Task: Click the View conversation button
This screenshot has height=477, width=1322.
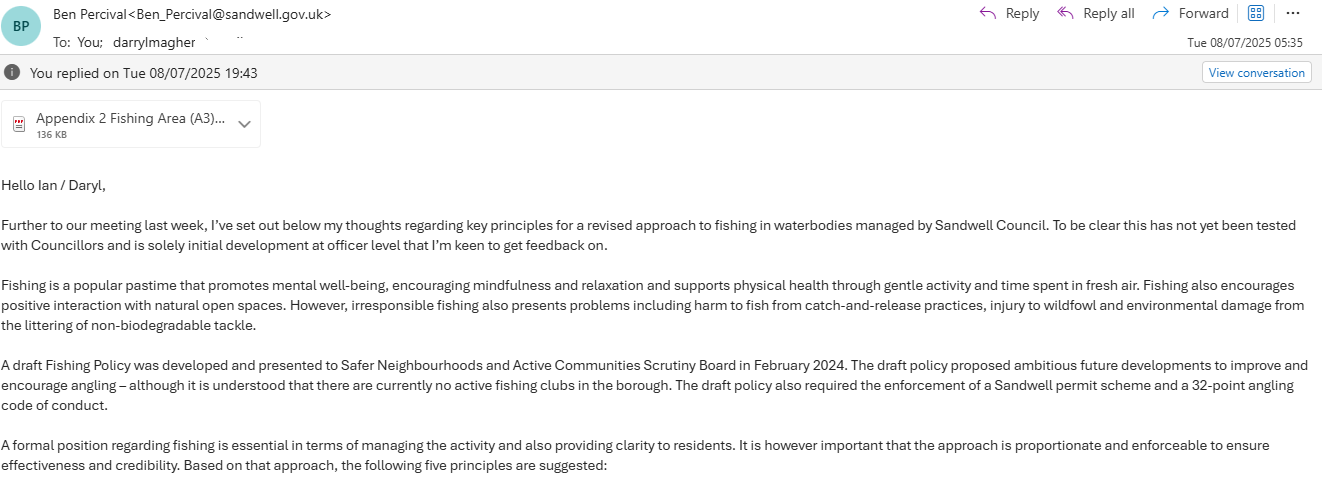Action: (x=1256, y=73)
